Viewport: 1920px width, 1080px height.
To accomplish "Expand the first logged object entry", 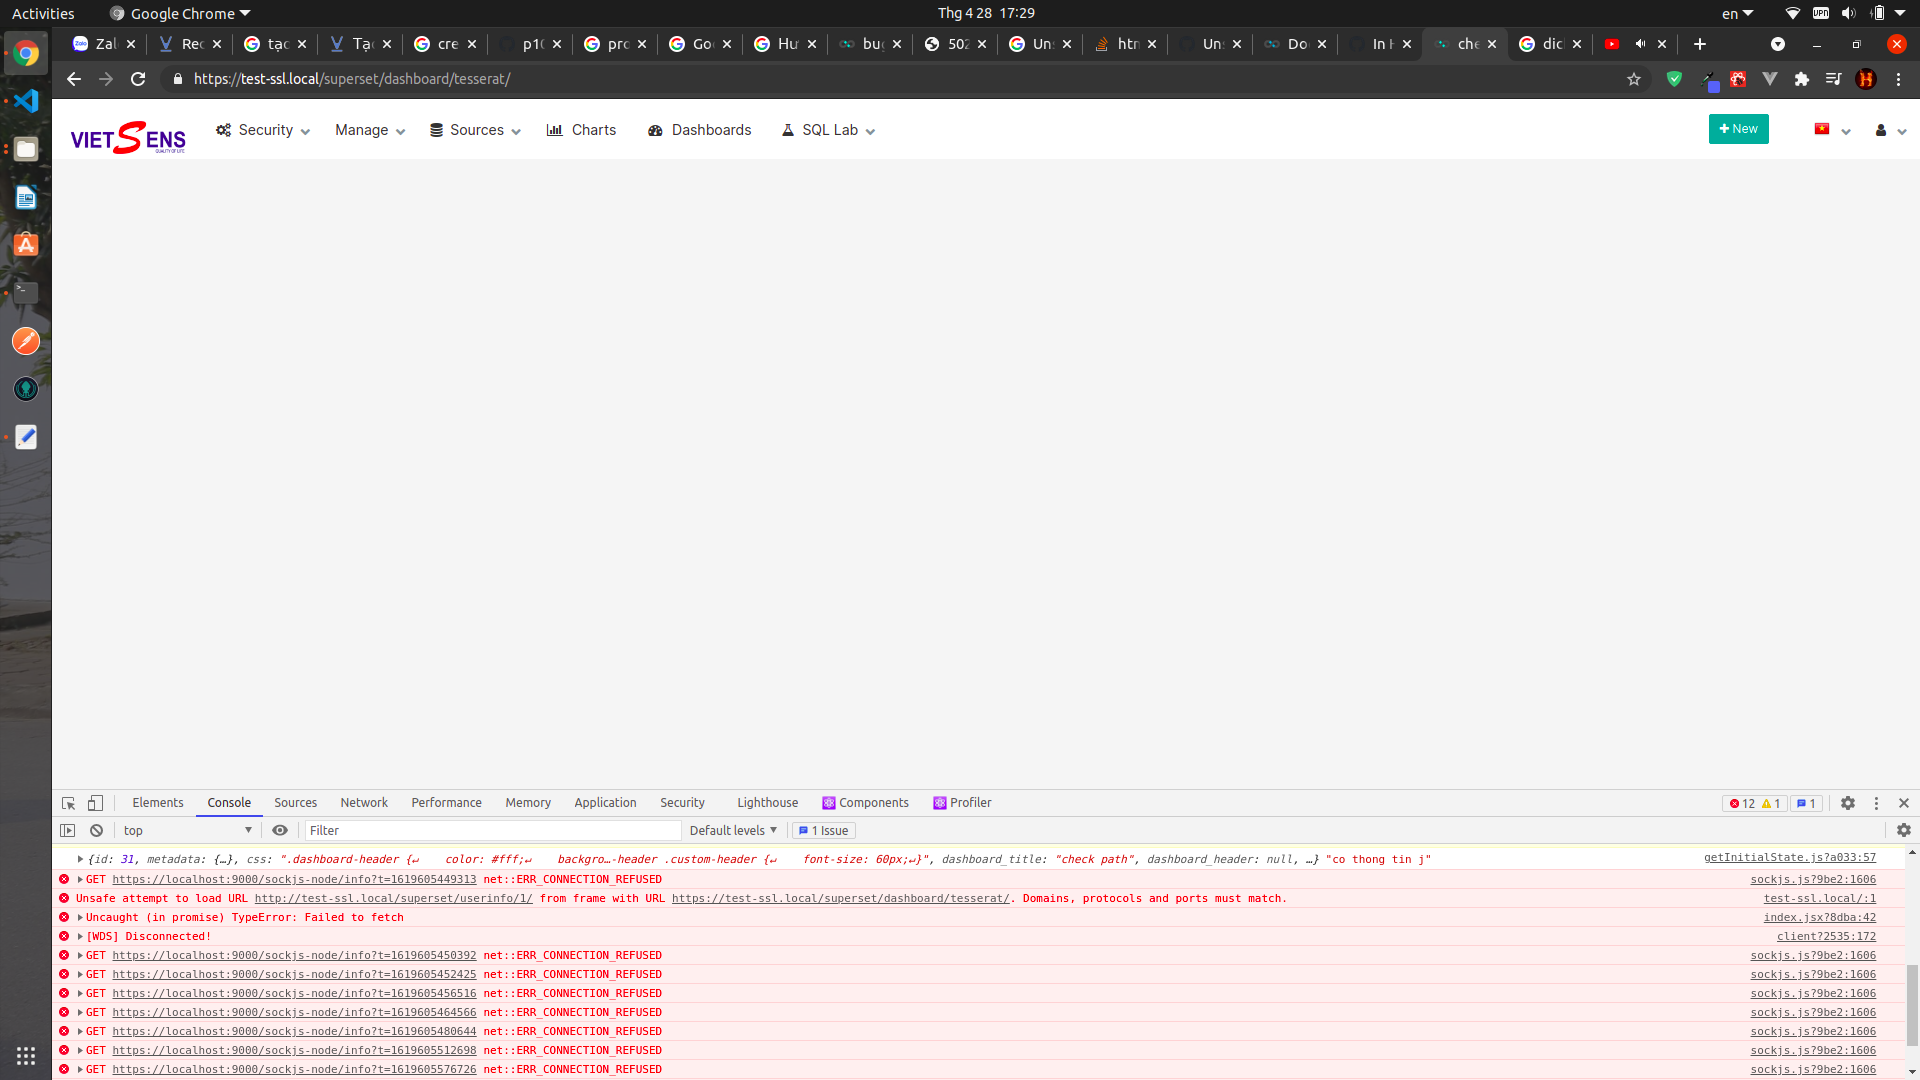I will pos(80,859).
